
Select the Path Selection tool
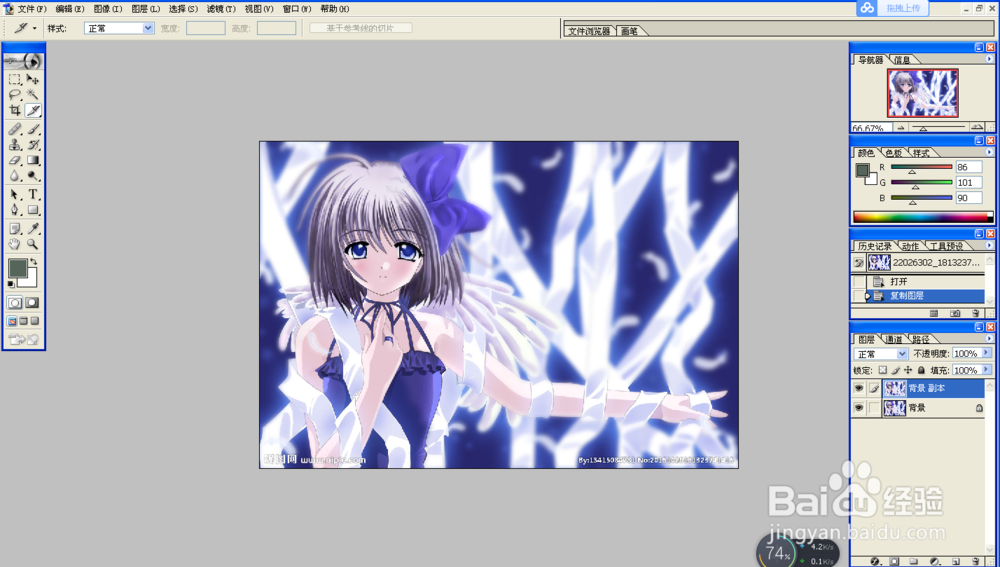15,194
